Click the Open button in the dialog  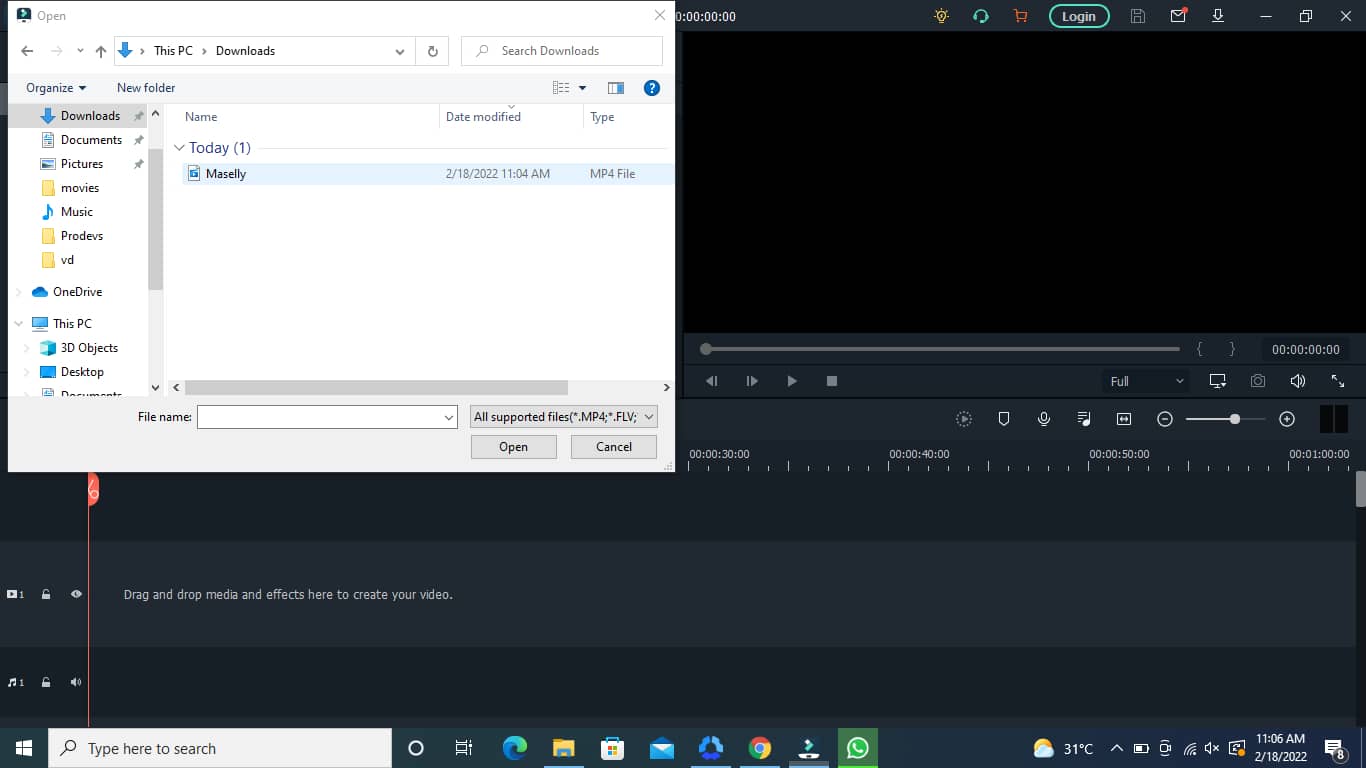(514, 447)
